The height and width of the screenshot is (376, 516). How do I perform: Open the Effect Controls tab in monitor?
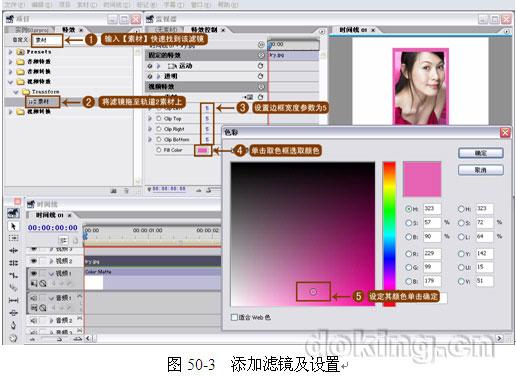(x=204, y=30)
